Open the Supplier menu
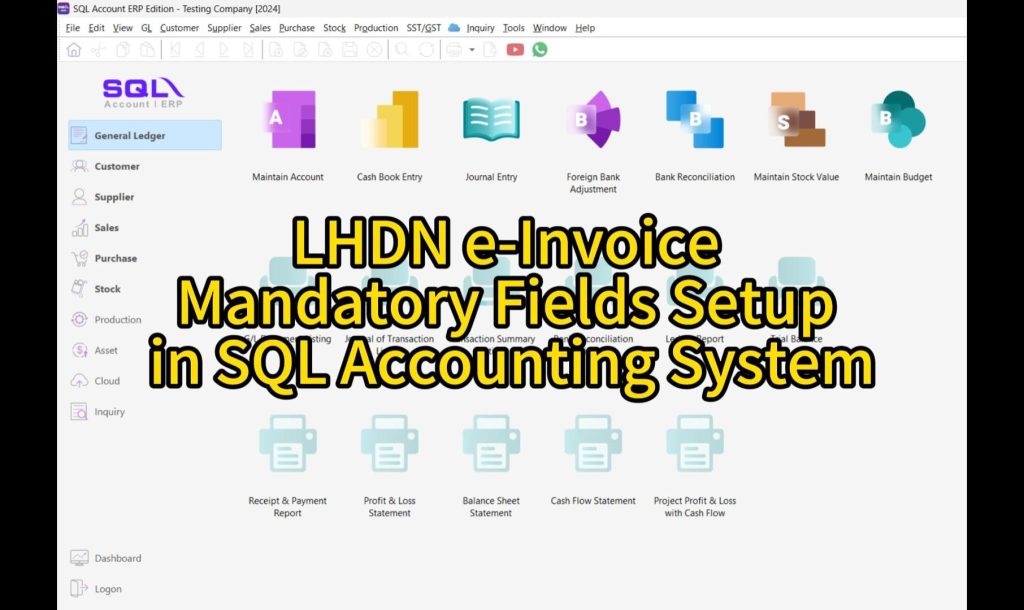The width and height of the screenshot is (1024, 610). click(x=224, y=28)
